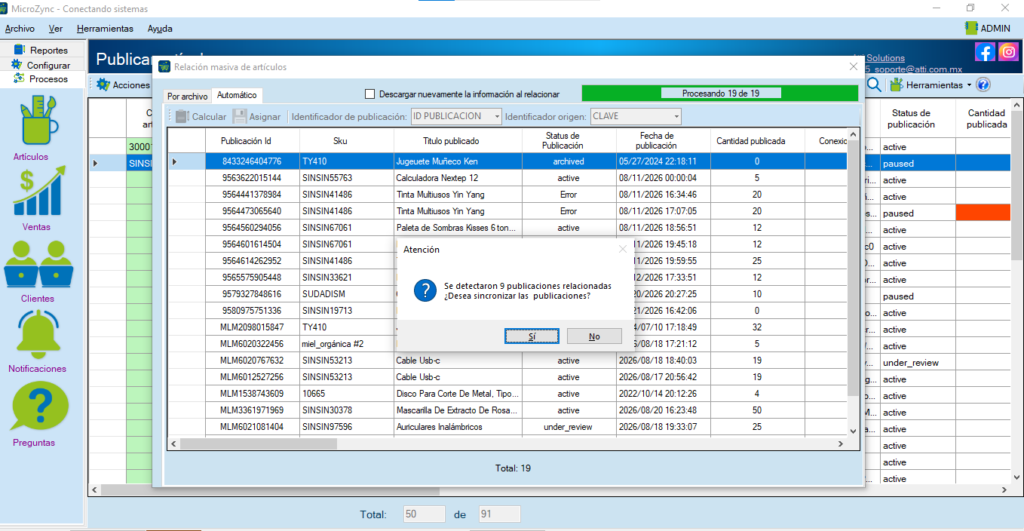Screen dimensions: 1024x531
Task: Open the Facebook icon
Action: [984, 52]
